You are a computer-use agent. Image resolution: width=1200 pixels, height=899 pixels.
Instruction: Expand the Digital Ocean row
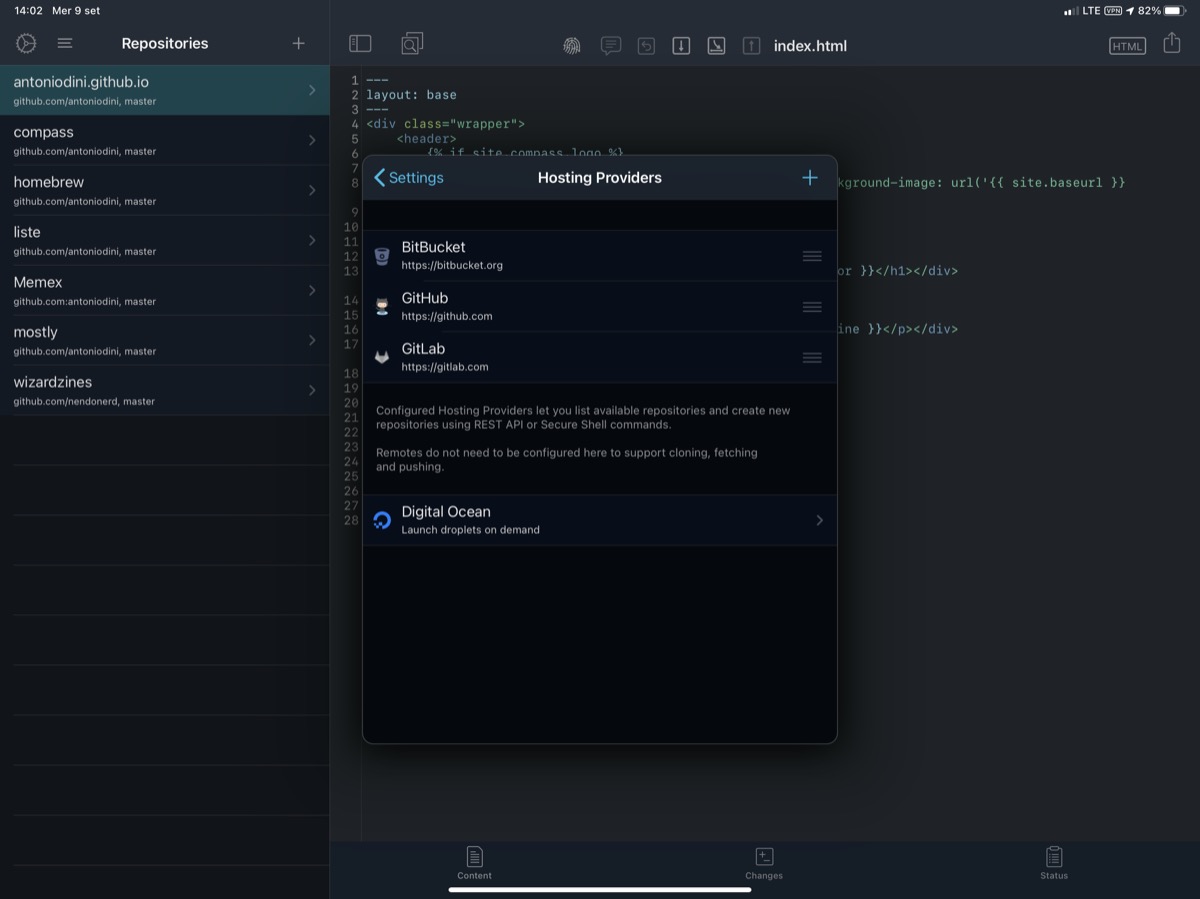point(819,520)
